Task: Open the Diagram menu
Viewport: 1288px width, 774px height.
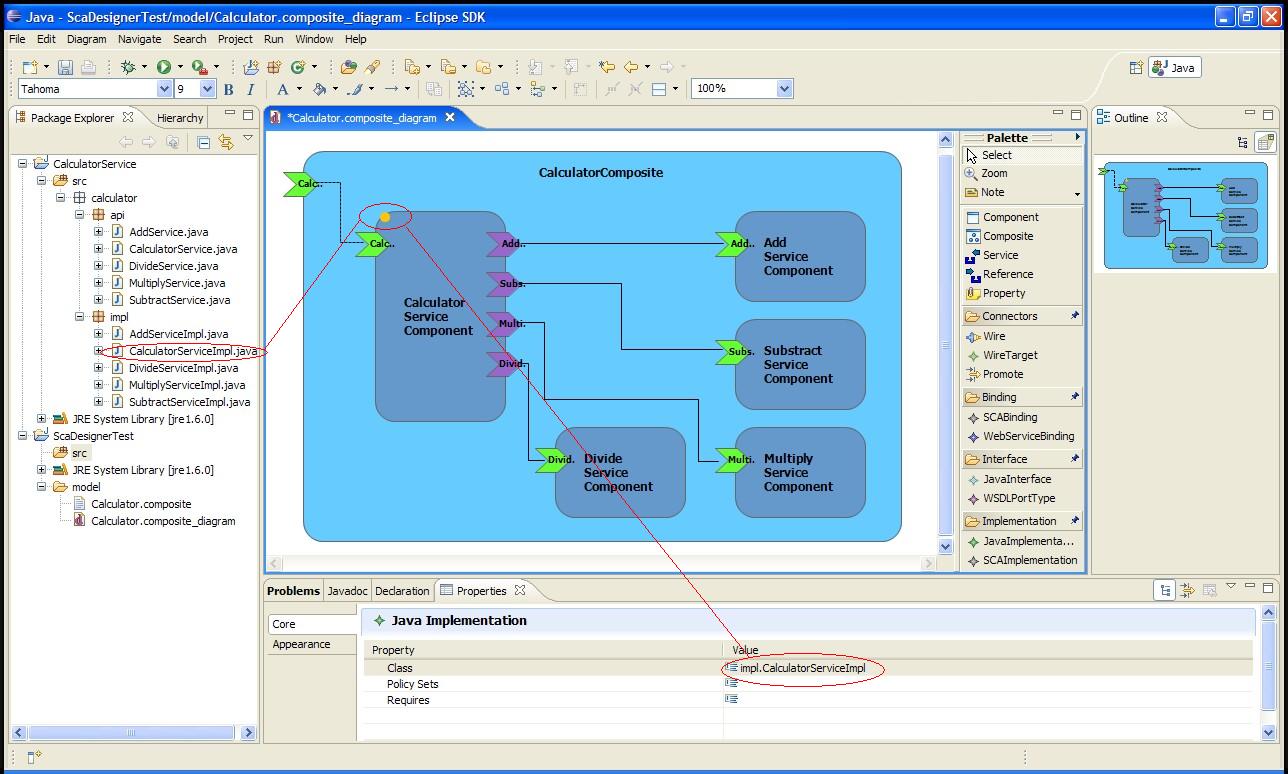Action: [x=86, y=39]
